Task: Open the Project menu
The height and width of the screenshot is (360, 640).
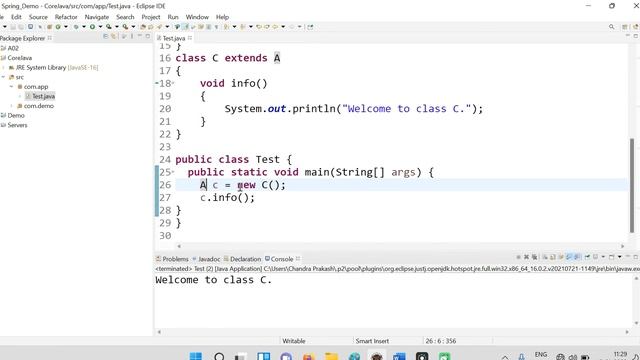Action: 151,17
